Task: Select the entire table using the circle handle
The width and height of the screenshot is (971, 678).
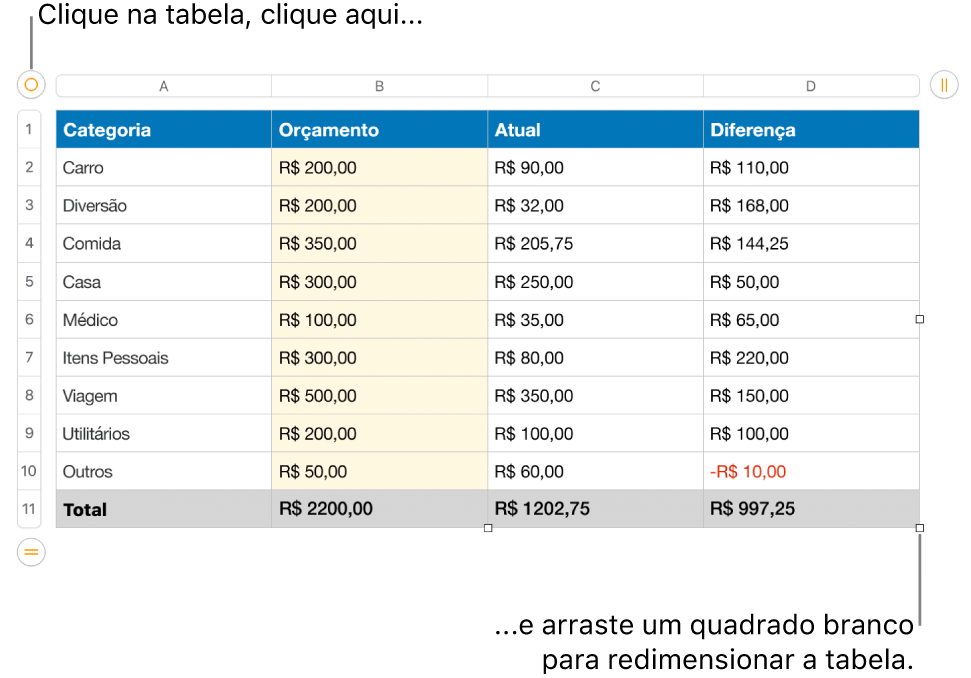Action: coord(30,85)
